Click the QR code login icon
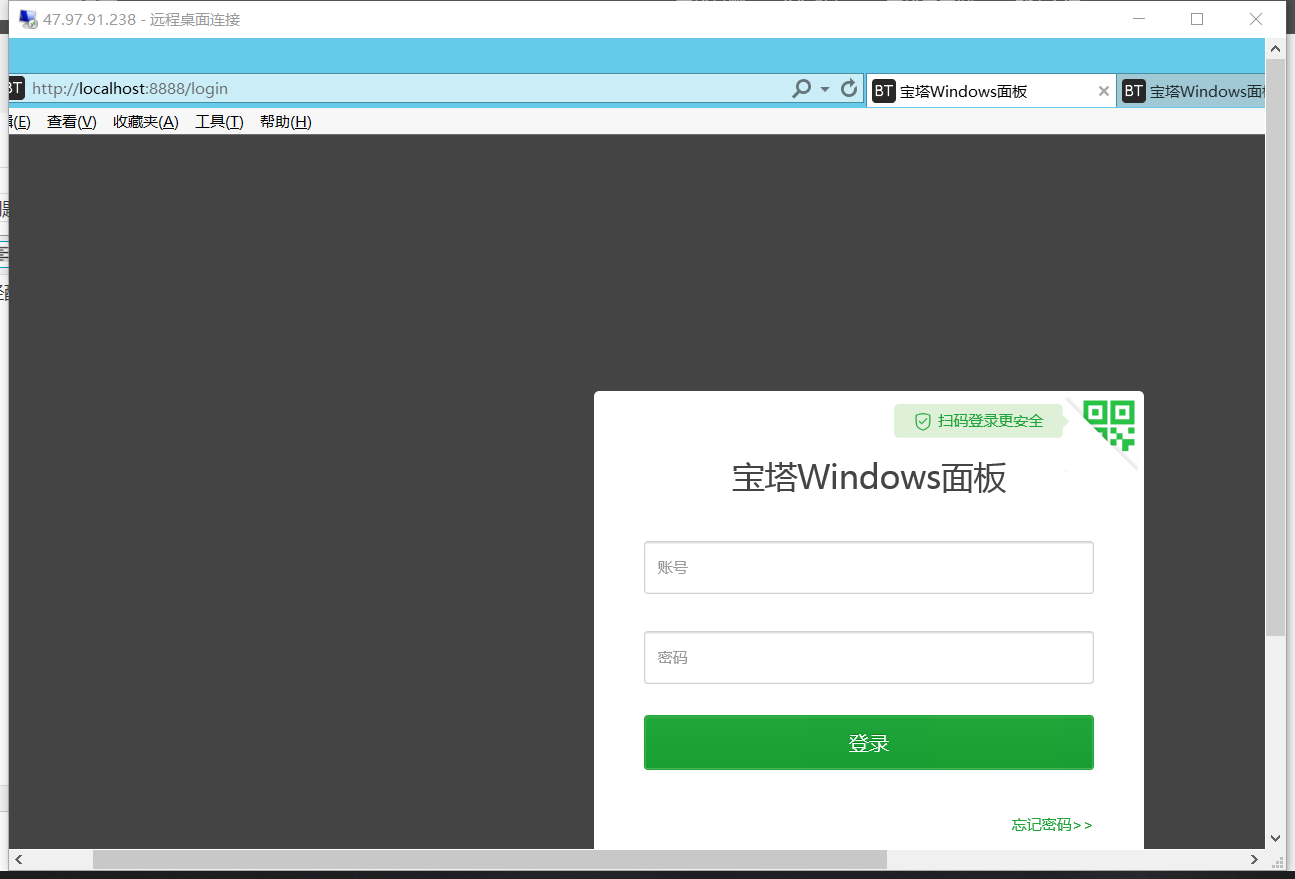This screenshot has width=1295, height=879. (1109, 424)
